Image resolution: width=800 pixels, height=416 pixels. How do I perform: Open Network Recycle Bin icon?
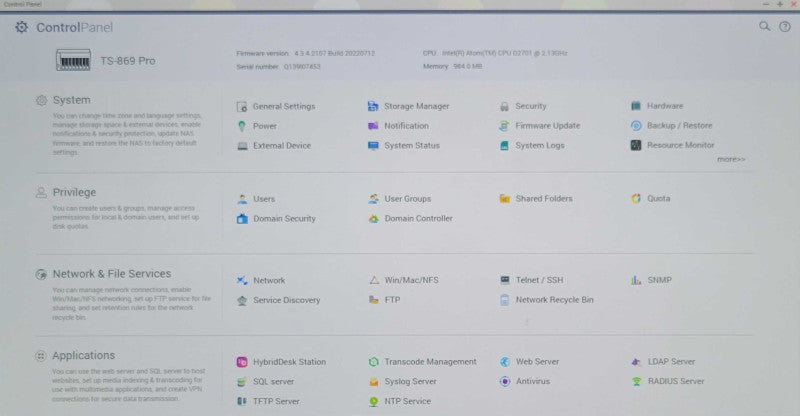[x=505, y=300]
